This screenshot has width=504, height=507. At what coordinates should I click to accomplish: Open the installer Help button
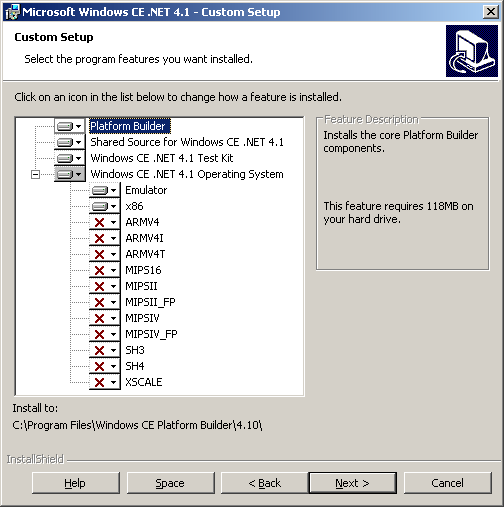pyautogui.click(x=75, y=483)
